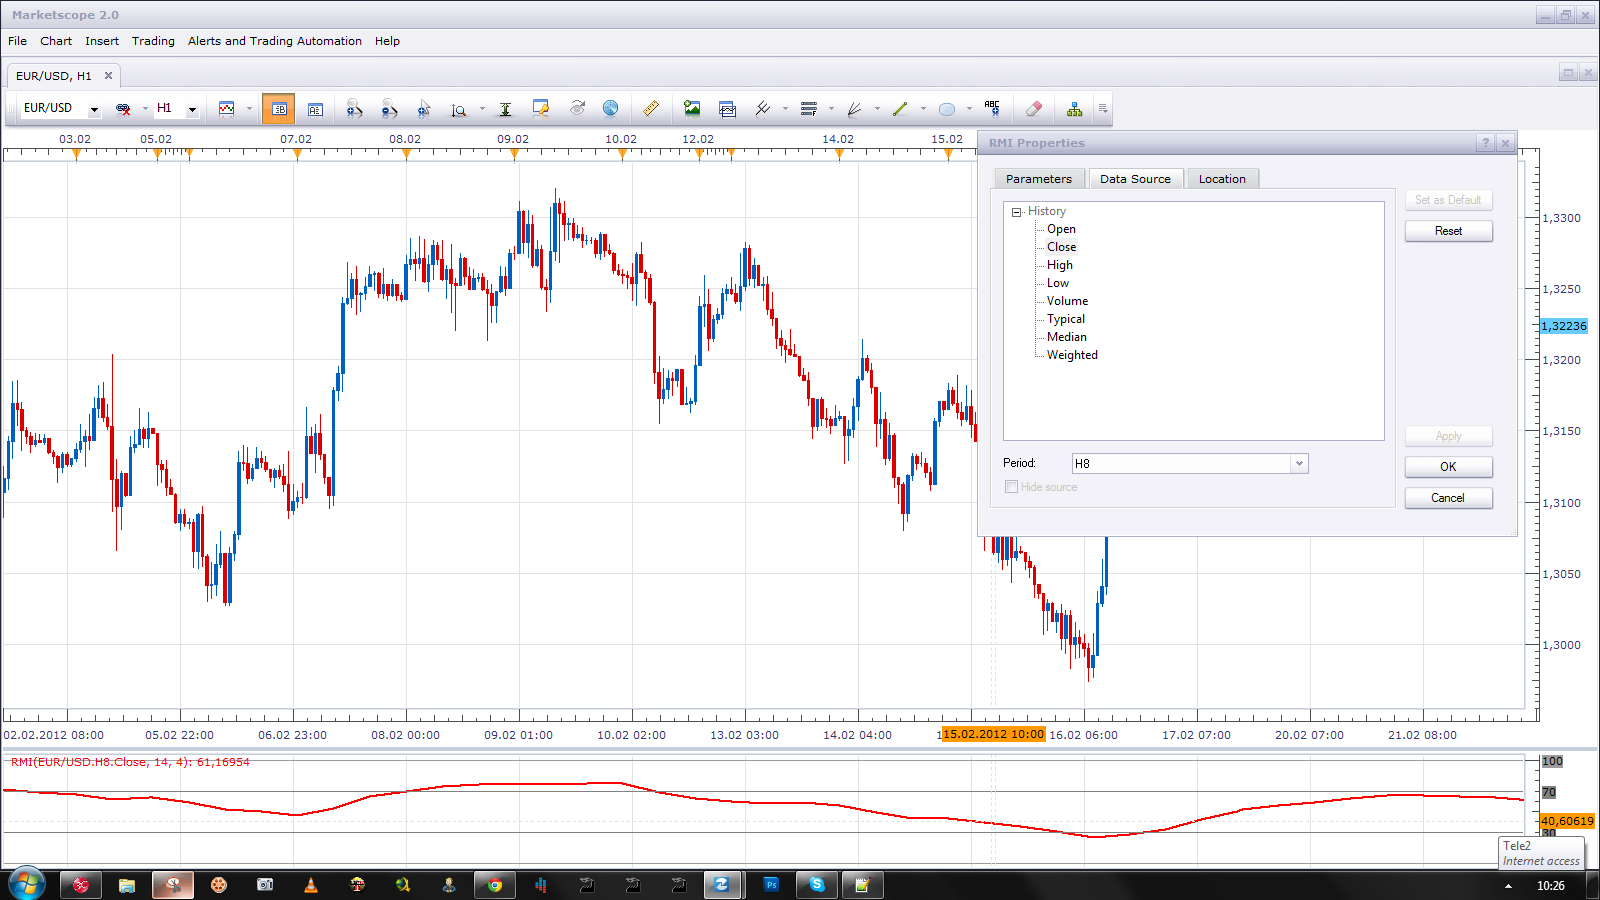Collapse the History tree node
Screen dimensions: 1600x900
pyautogui.click(x=1016, y=212)
